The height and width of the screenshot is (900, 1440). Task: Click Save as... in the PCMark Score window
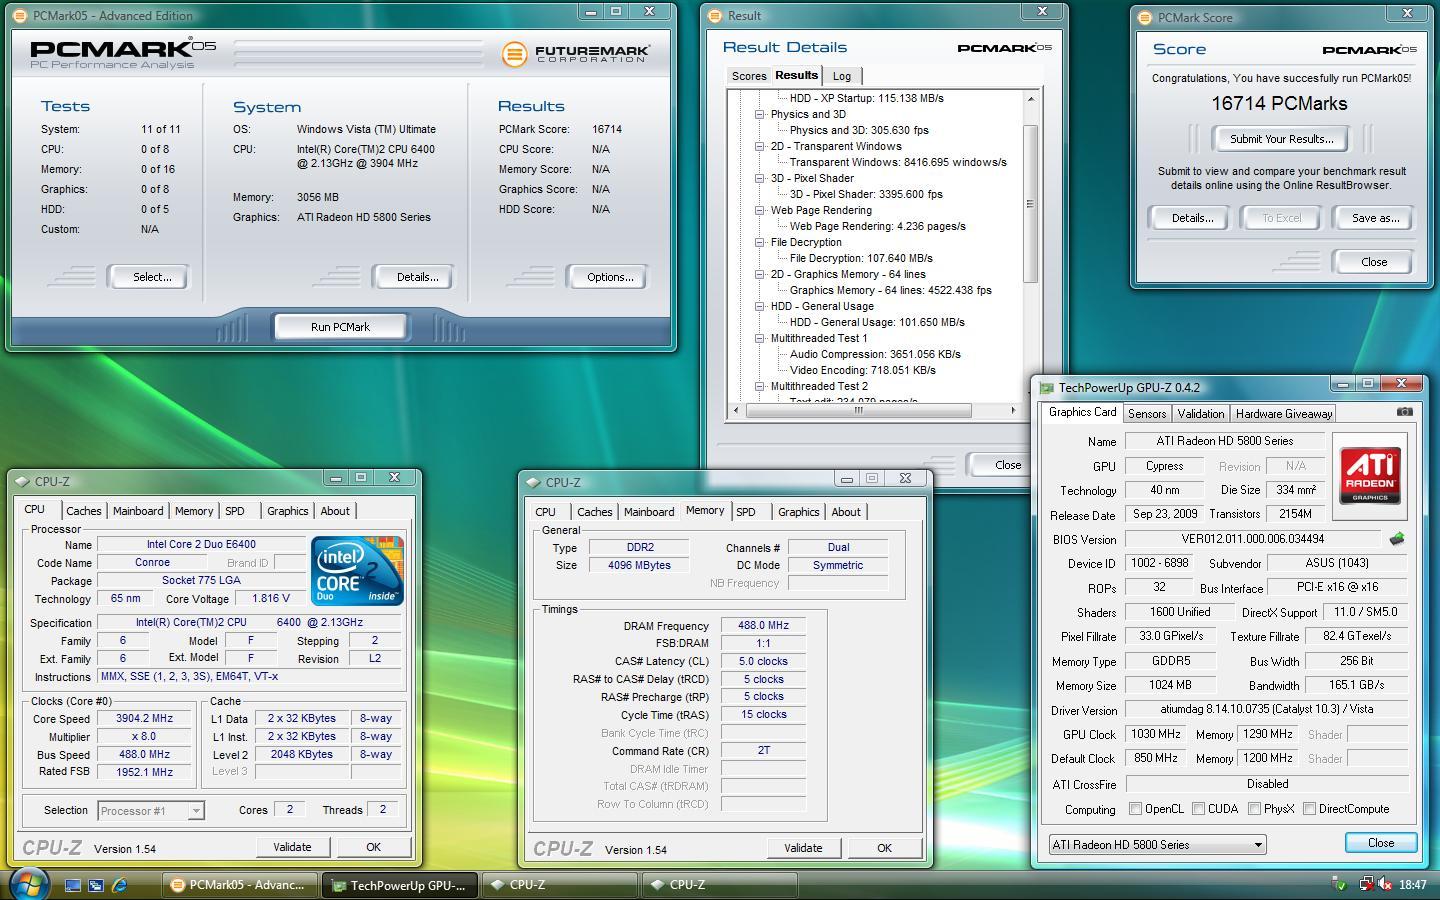tap(1375, 218)
